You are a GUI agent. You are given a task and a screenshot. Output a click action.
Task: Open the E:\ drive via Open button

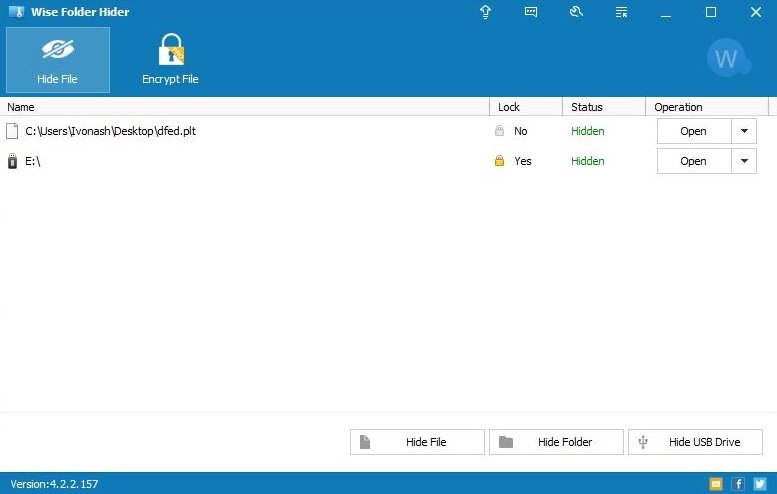point(694,161)
